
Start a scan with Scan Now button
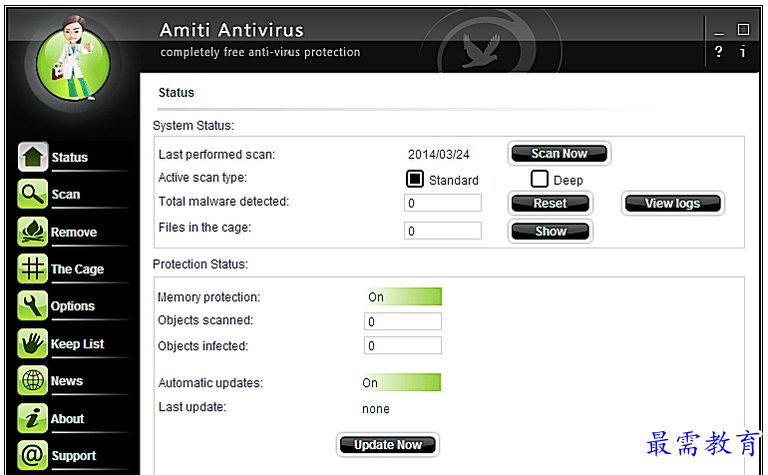pos(559,154)
